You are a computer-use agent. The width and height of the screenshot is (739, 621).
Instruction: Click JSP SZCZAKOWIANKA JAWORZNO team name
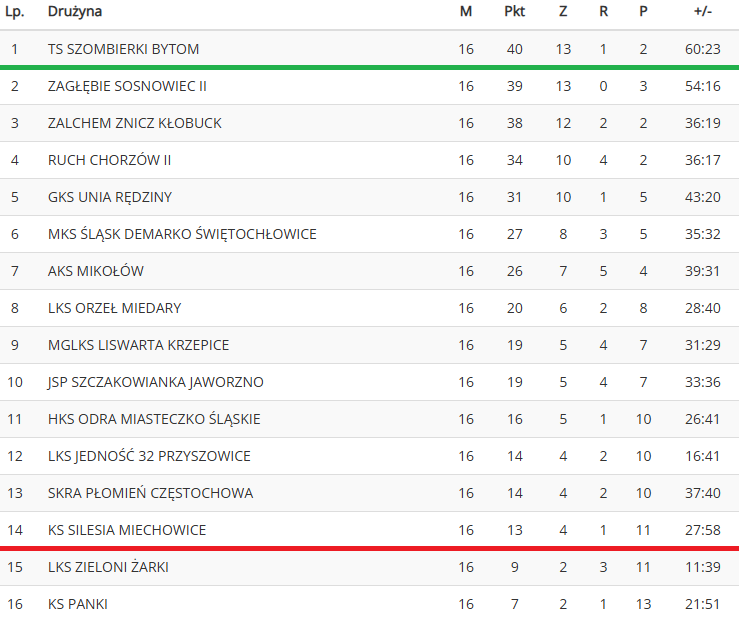[156, 382]
